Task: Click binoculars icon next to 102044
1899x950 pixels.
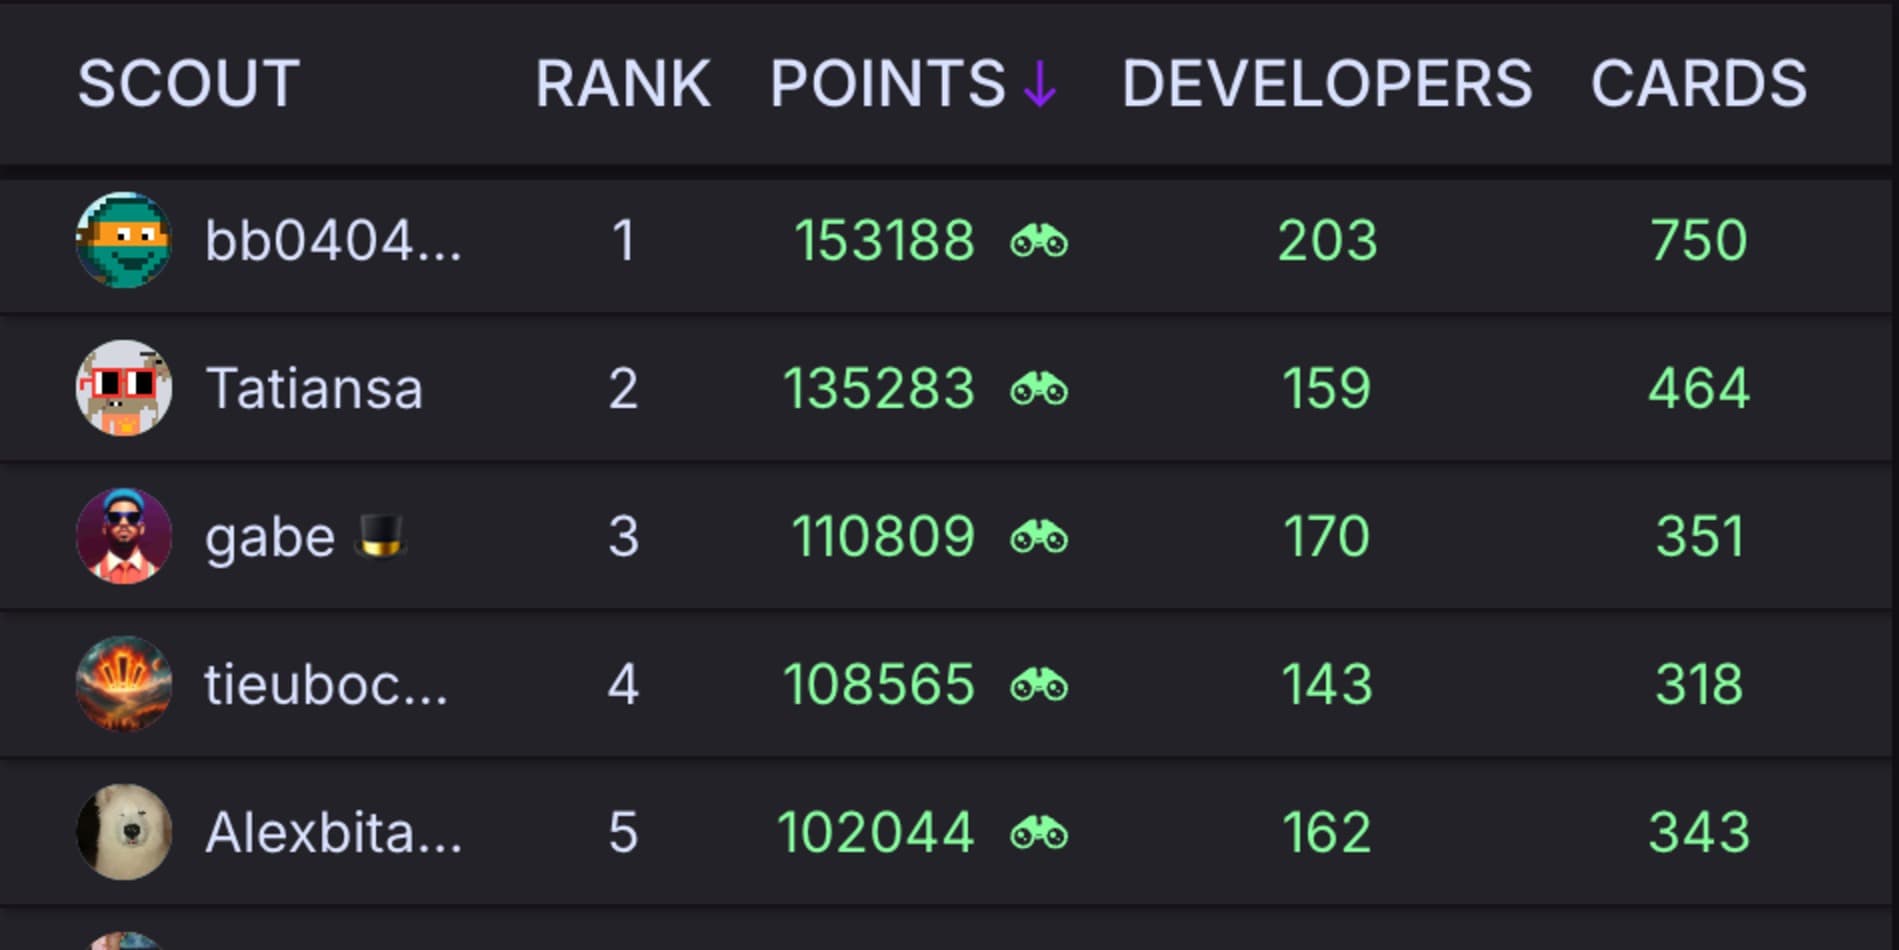Action: (1039, 834)
